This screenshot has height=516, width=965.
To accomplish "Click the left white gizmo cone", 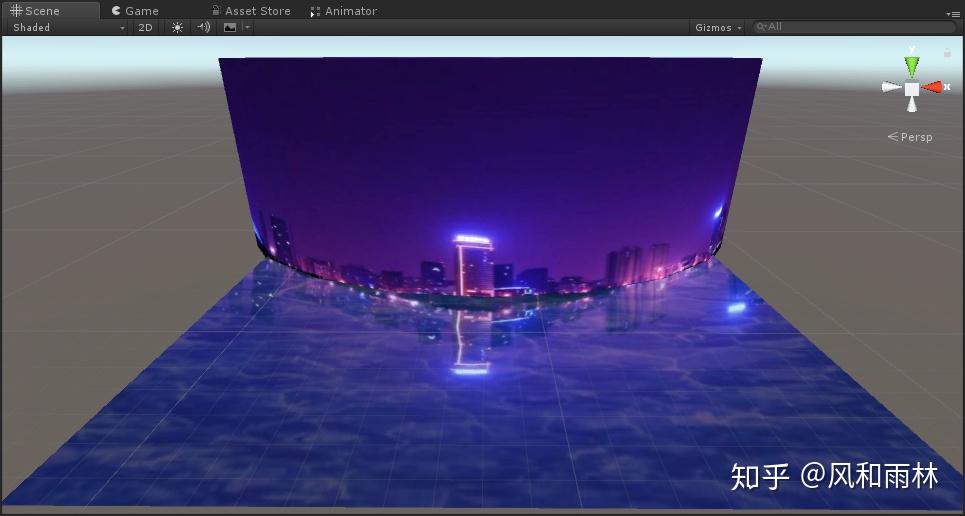I will tap(892, 87).
